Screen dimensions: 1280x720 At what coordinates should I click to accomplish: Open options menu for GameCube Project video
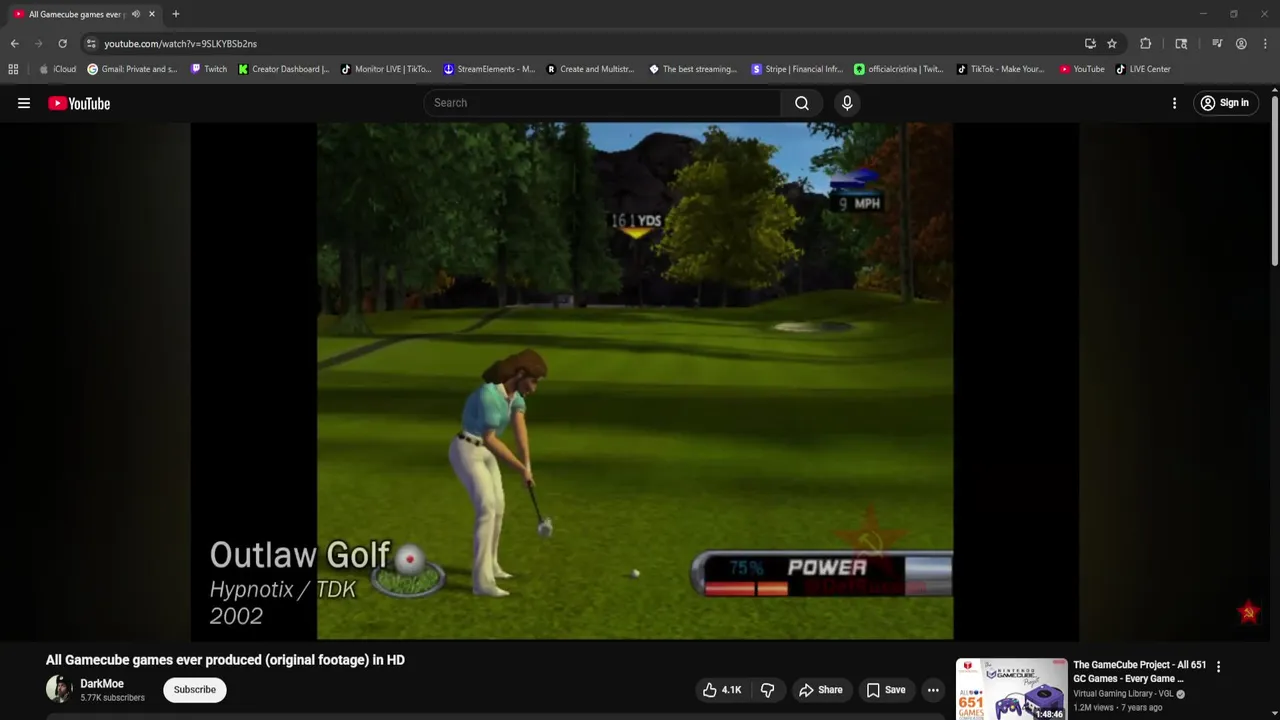1218,667
